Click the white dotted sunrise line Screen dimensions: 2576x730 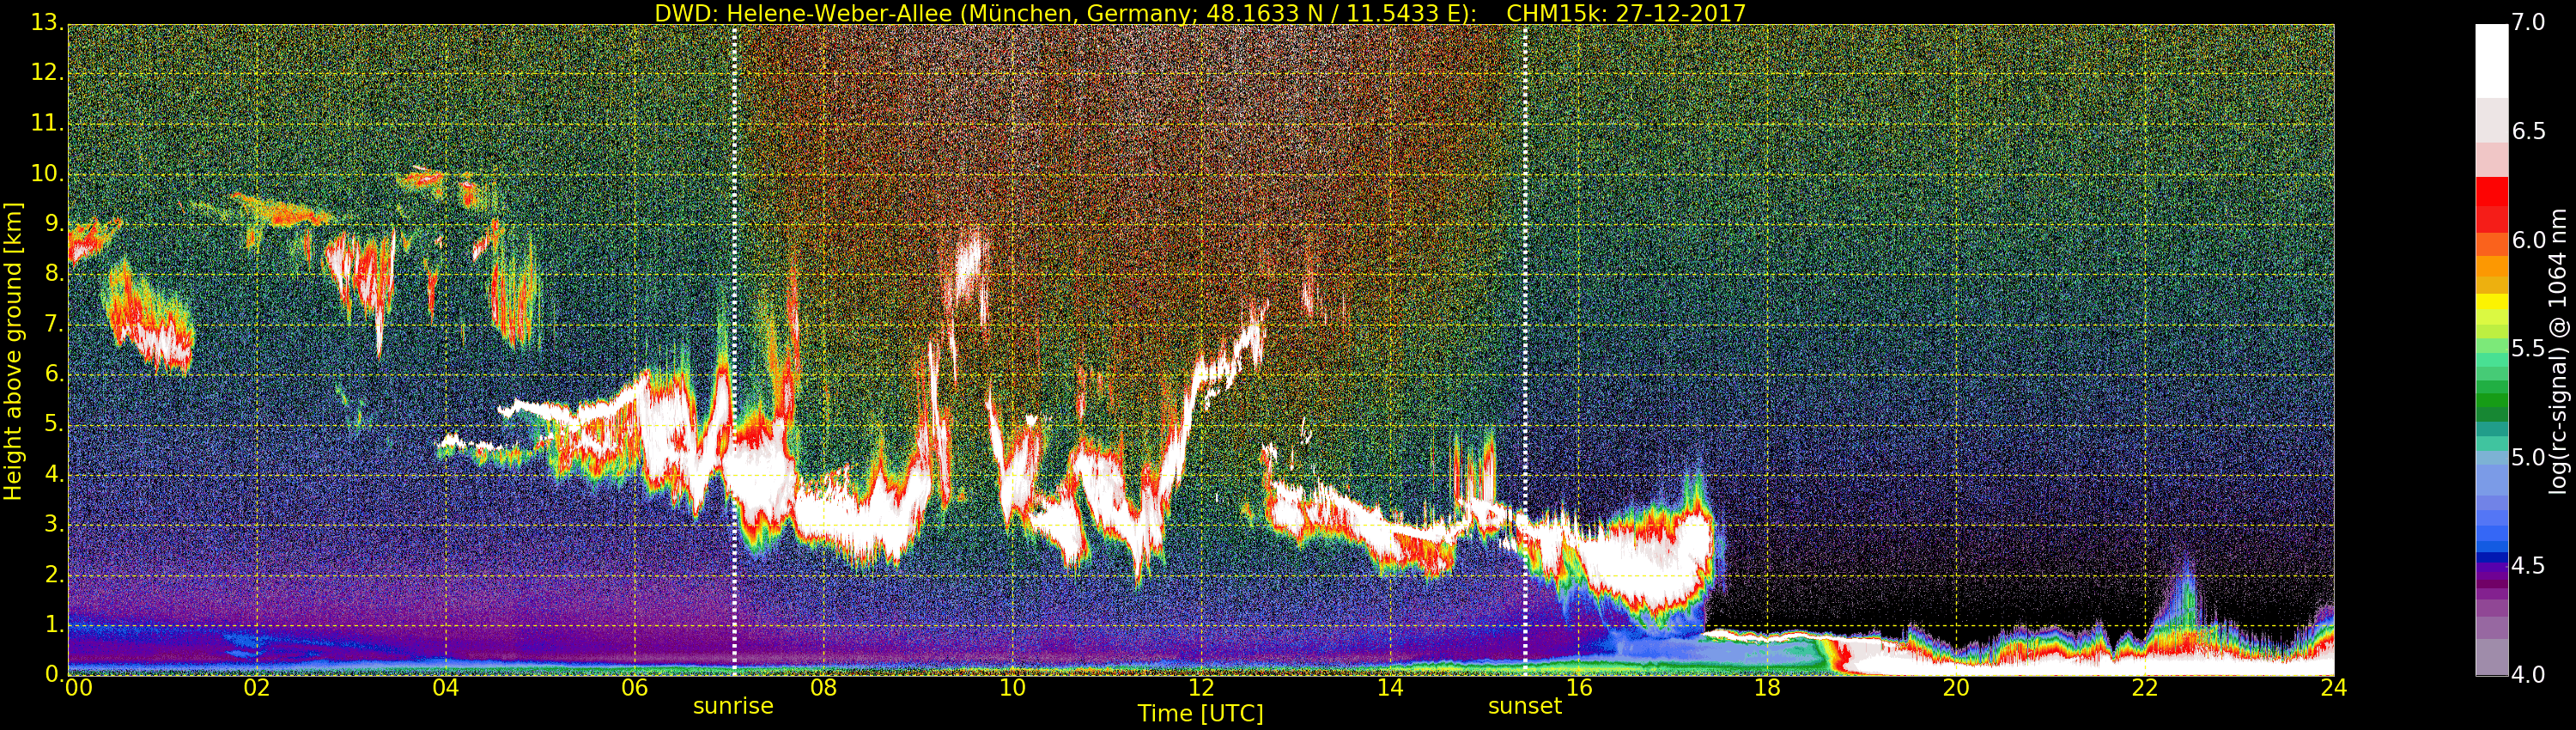pos(734,350)
